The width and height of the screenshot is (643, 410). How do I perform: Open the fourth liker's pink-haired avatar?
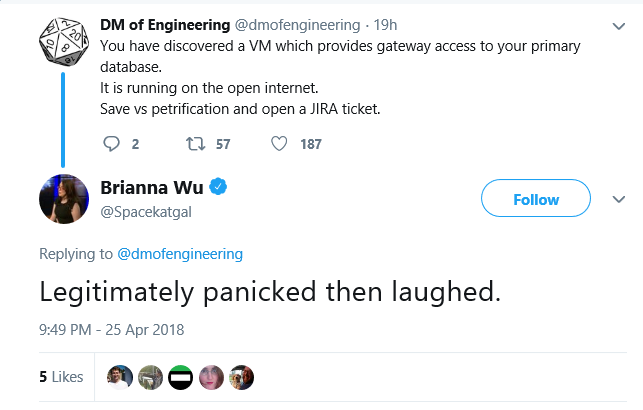click(x=211, y=377)
